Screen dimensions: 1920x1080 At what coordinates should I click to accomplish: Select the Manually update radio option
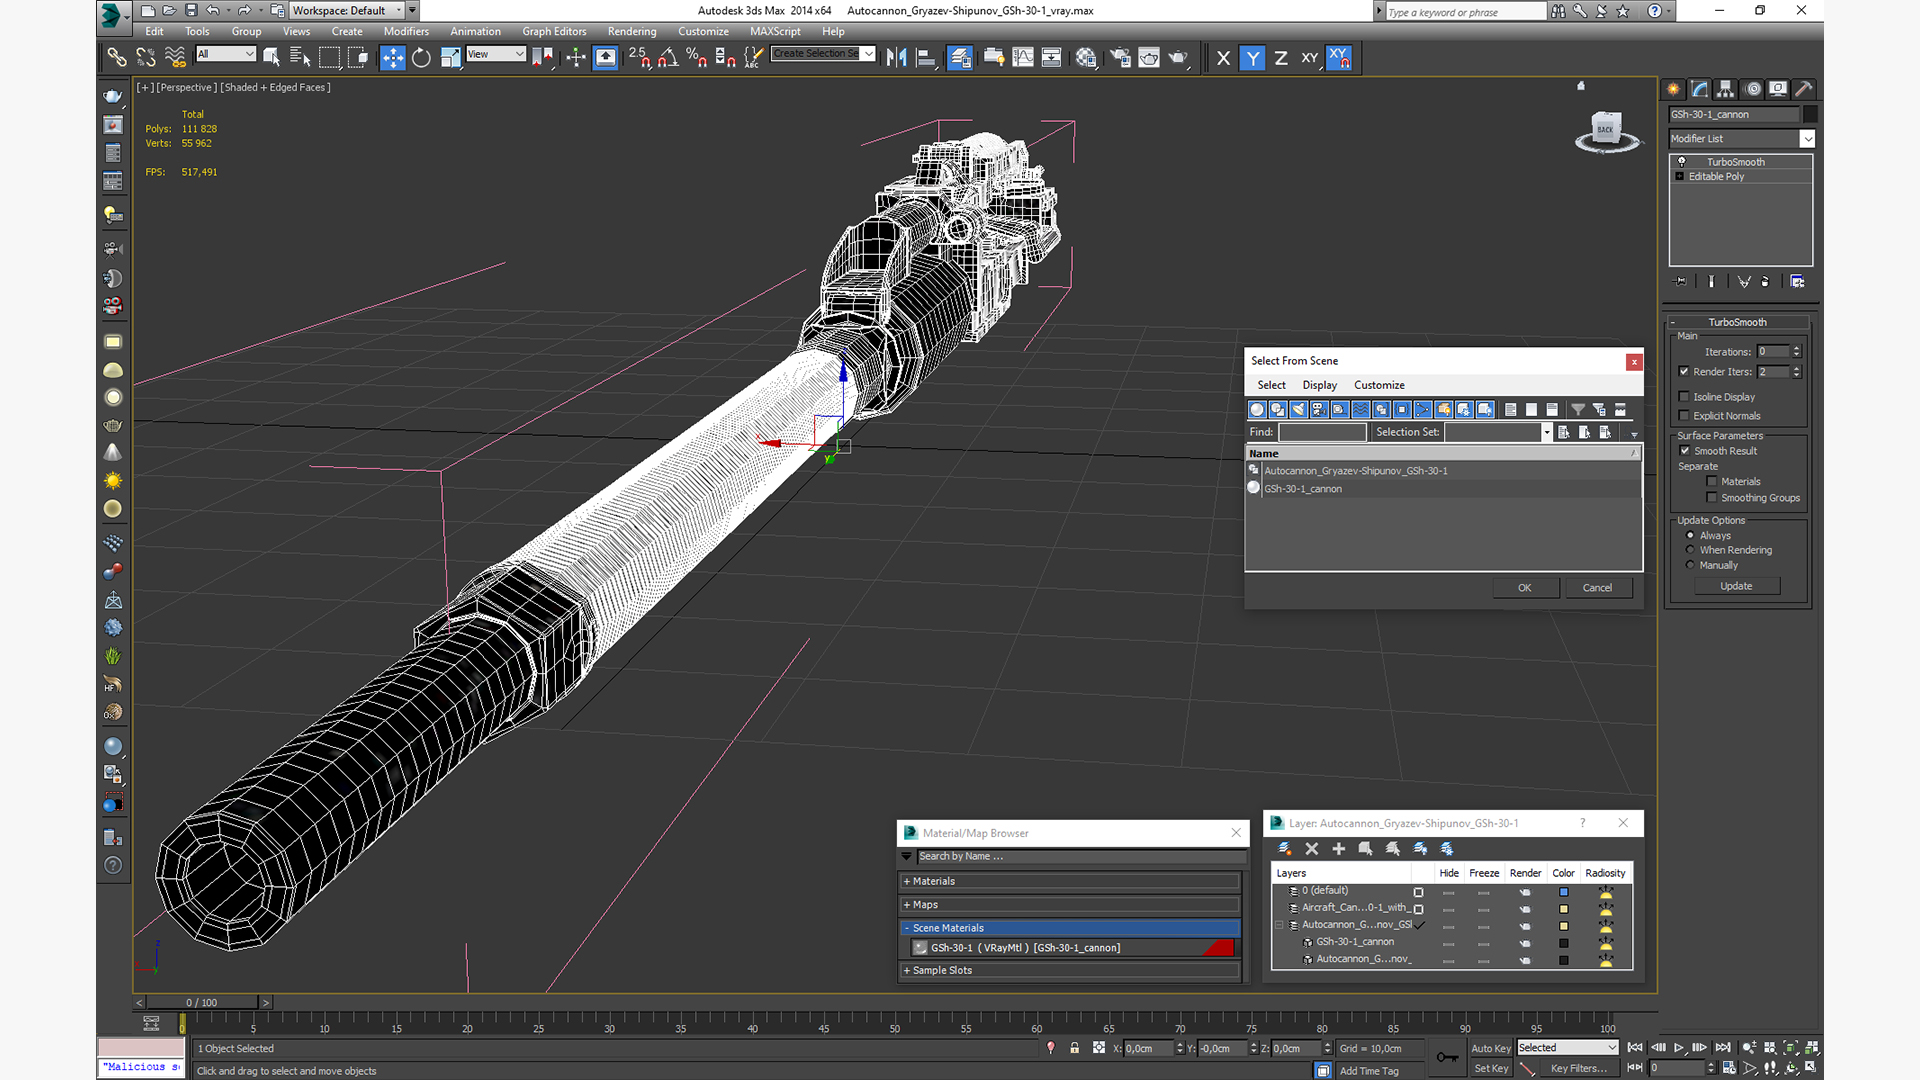pos(1690,565)
